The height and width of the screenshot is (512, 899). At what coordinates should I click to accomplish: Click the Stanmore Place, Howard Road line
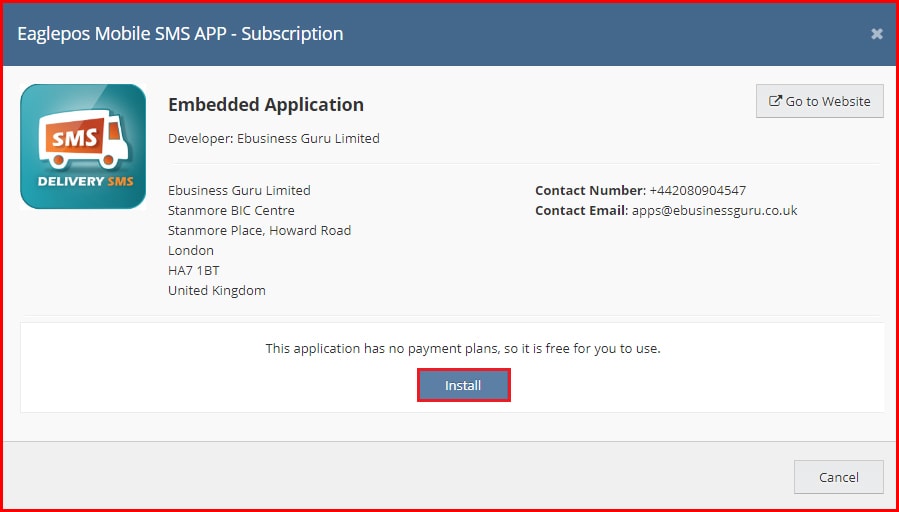click(x=259, y=230)
